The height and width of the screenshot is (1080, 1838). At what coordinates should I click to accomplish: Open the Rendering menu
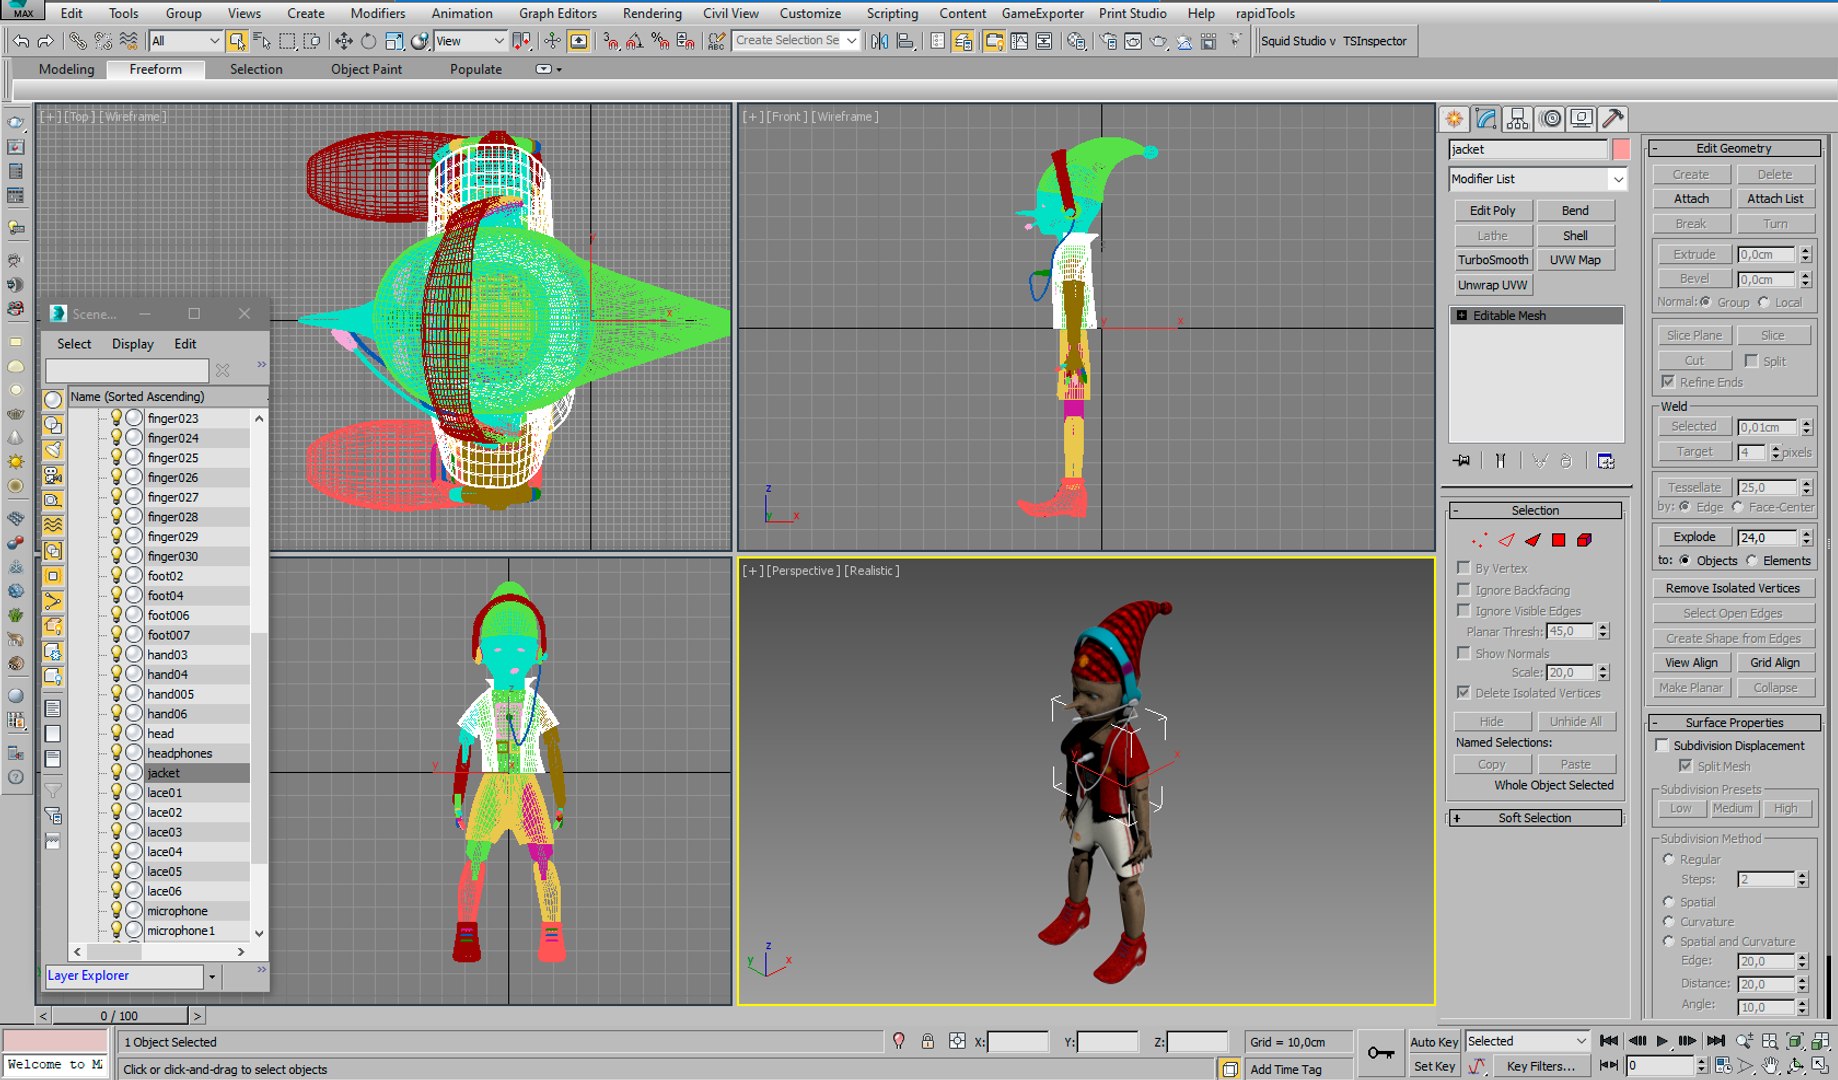point(652,13)
